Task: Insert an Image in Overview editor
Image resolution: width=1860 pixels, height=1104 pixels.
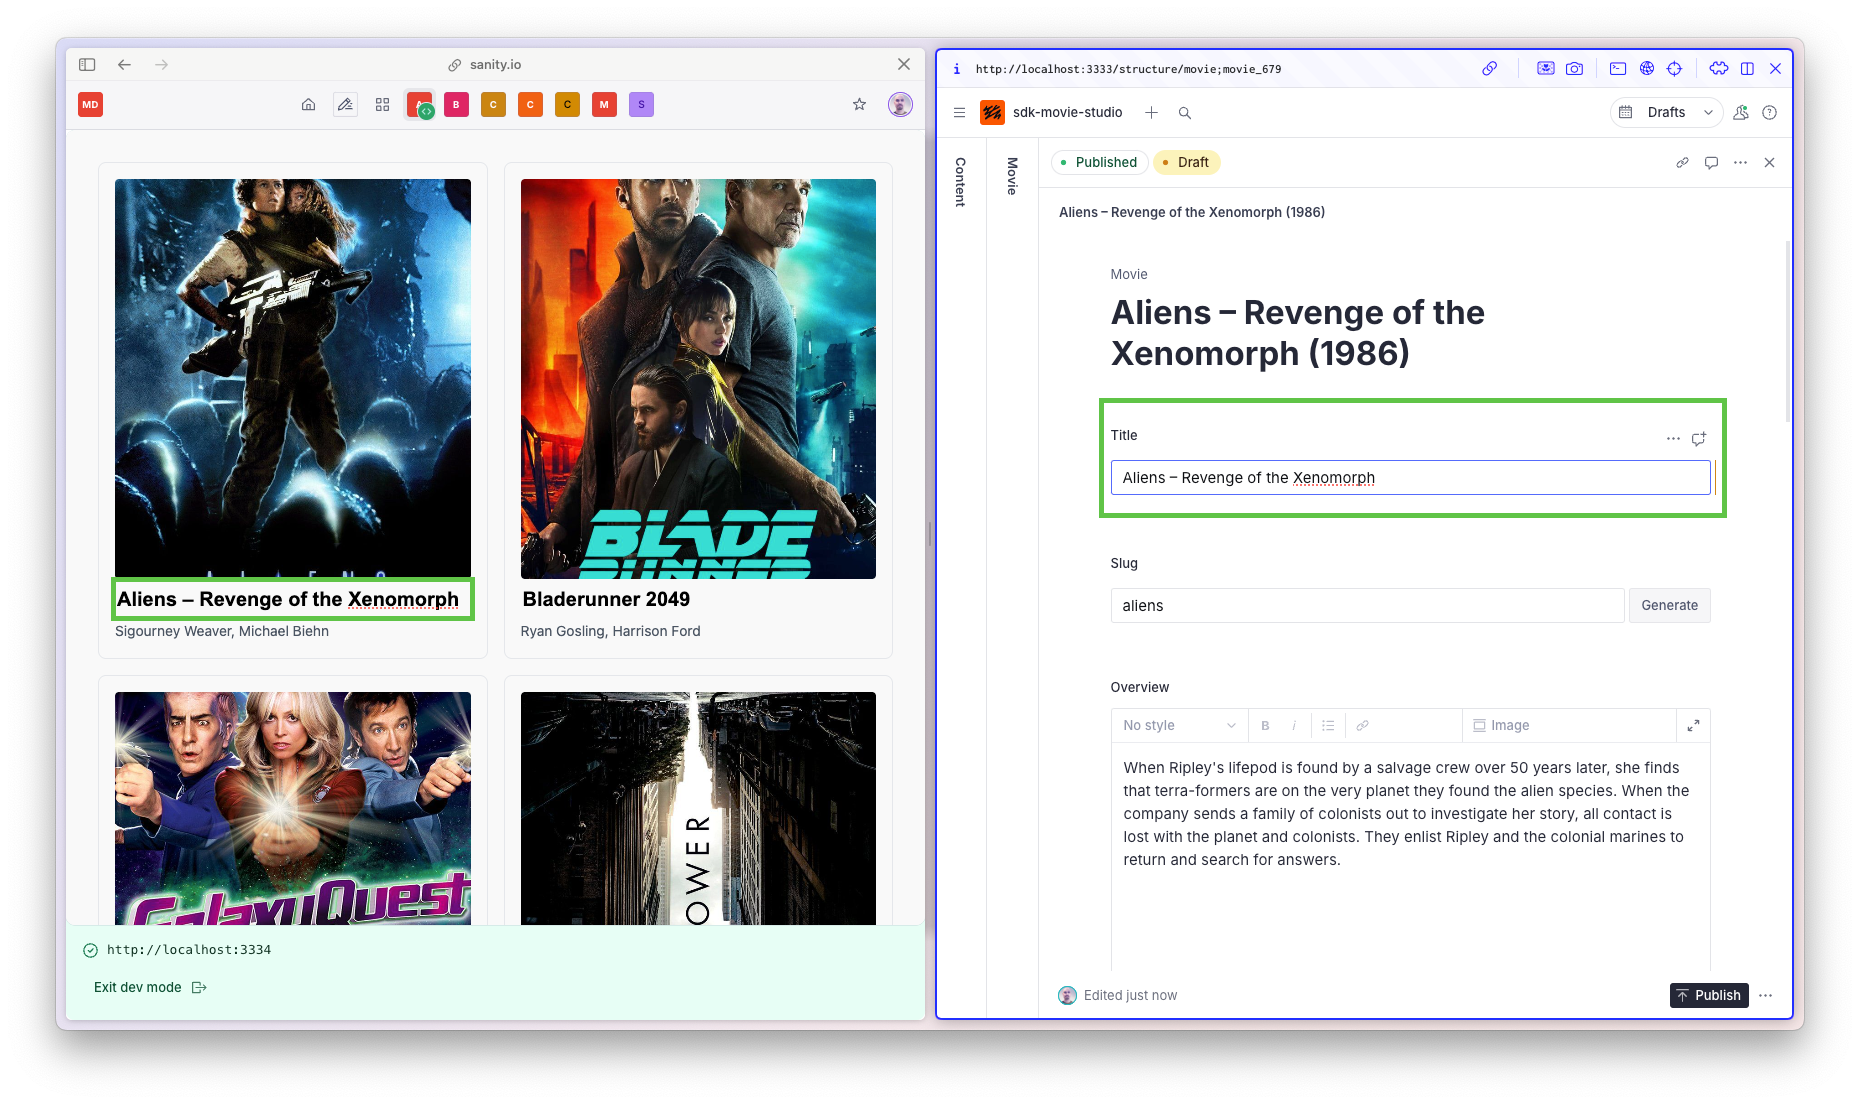Action: pos(1501,725)
